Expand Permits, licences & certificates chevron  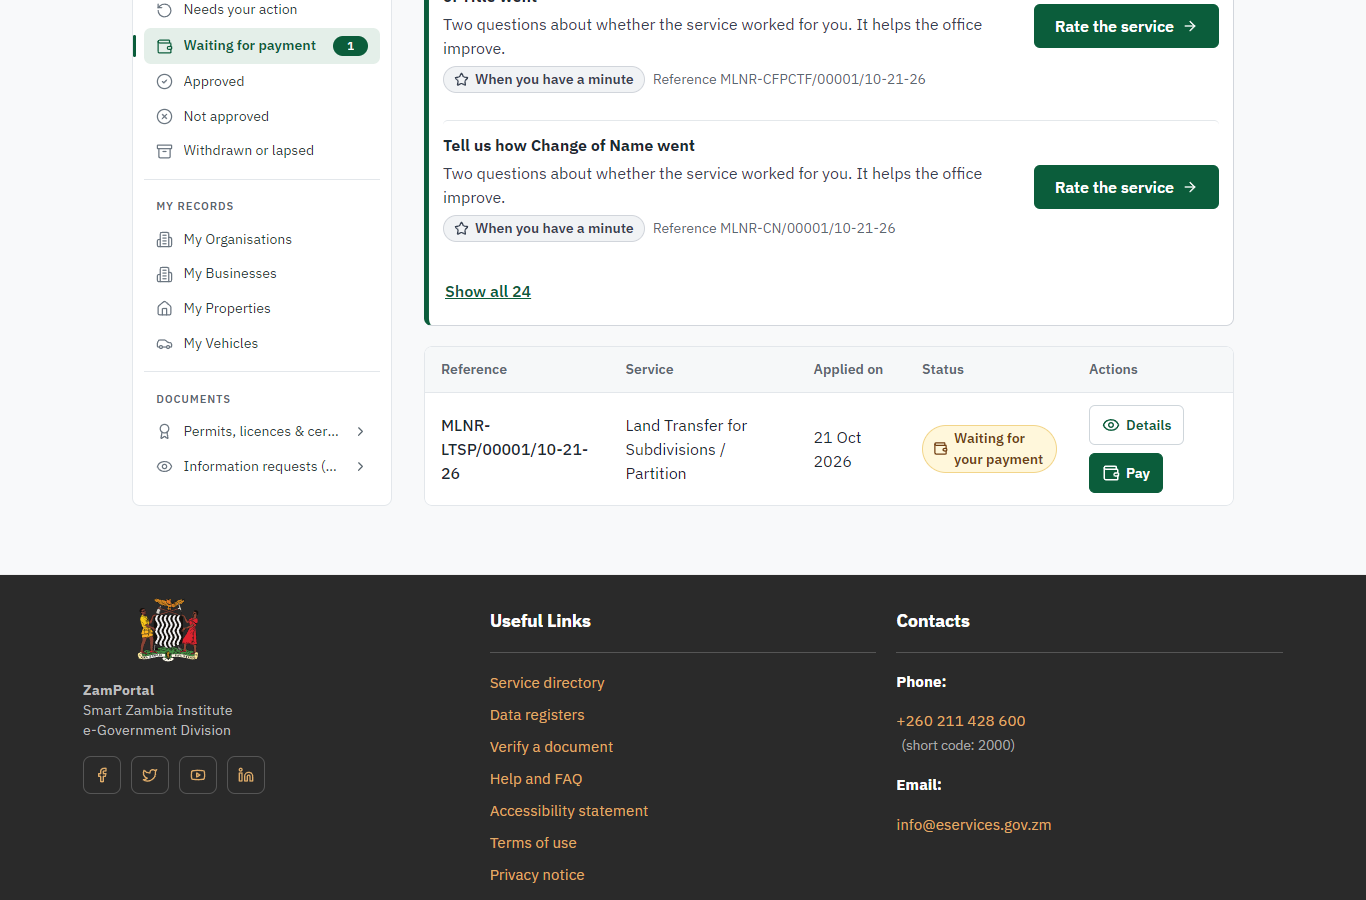pos(361,432)
